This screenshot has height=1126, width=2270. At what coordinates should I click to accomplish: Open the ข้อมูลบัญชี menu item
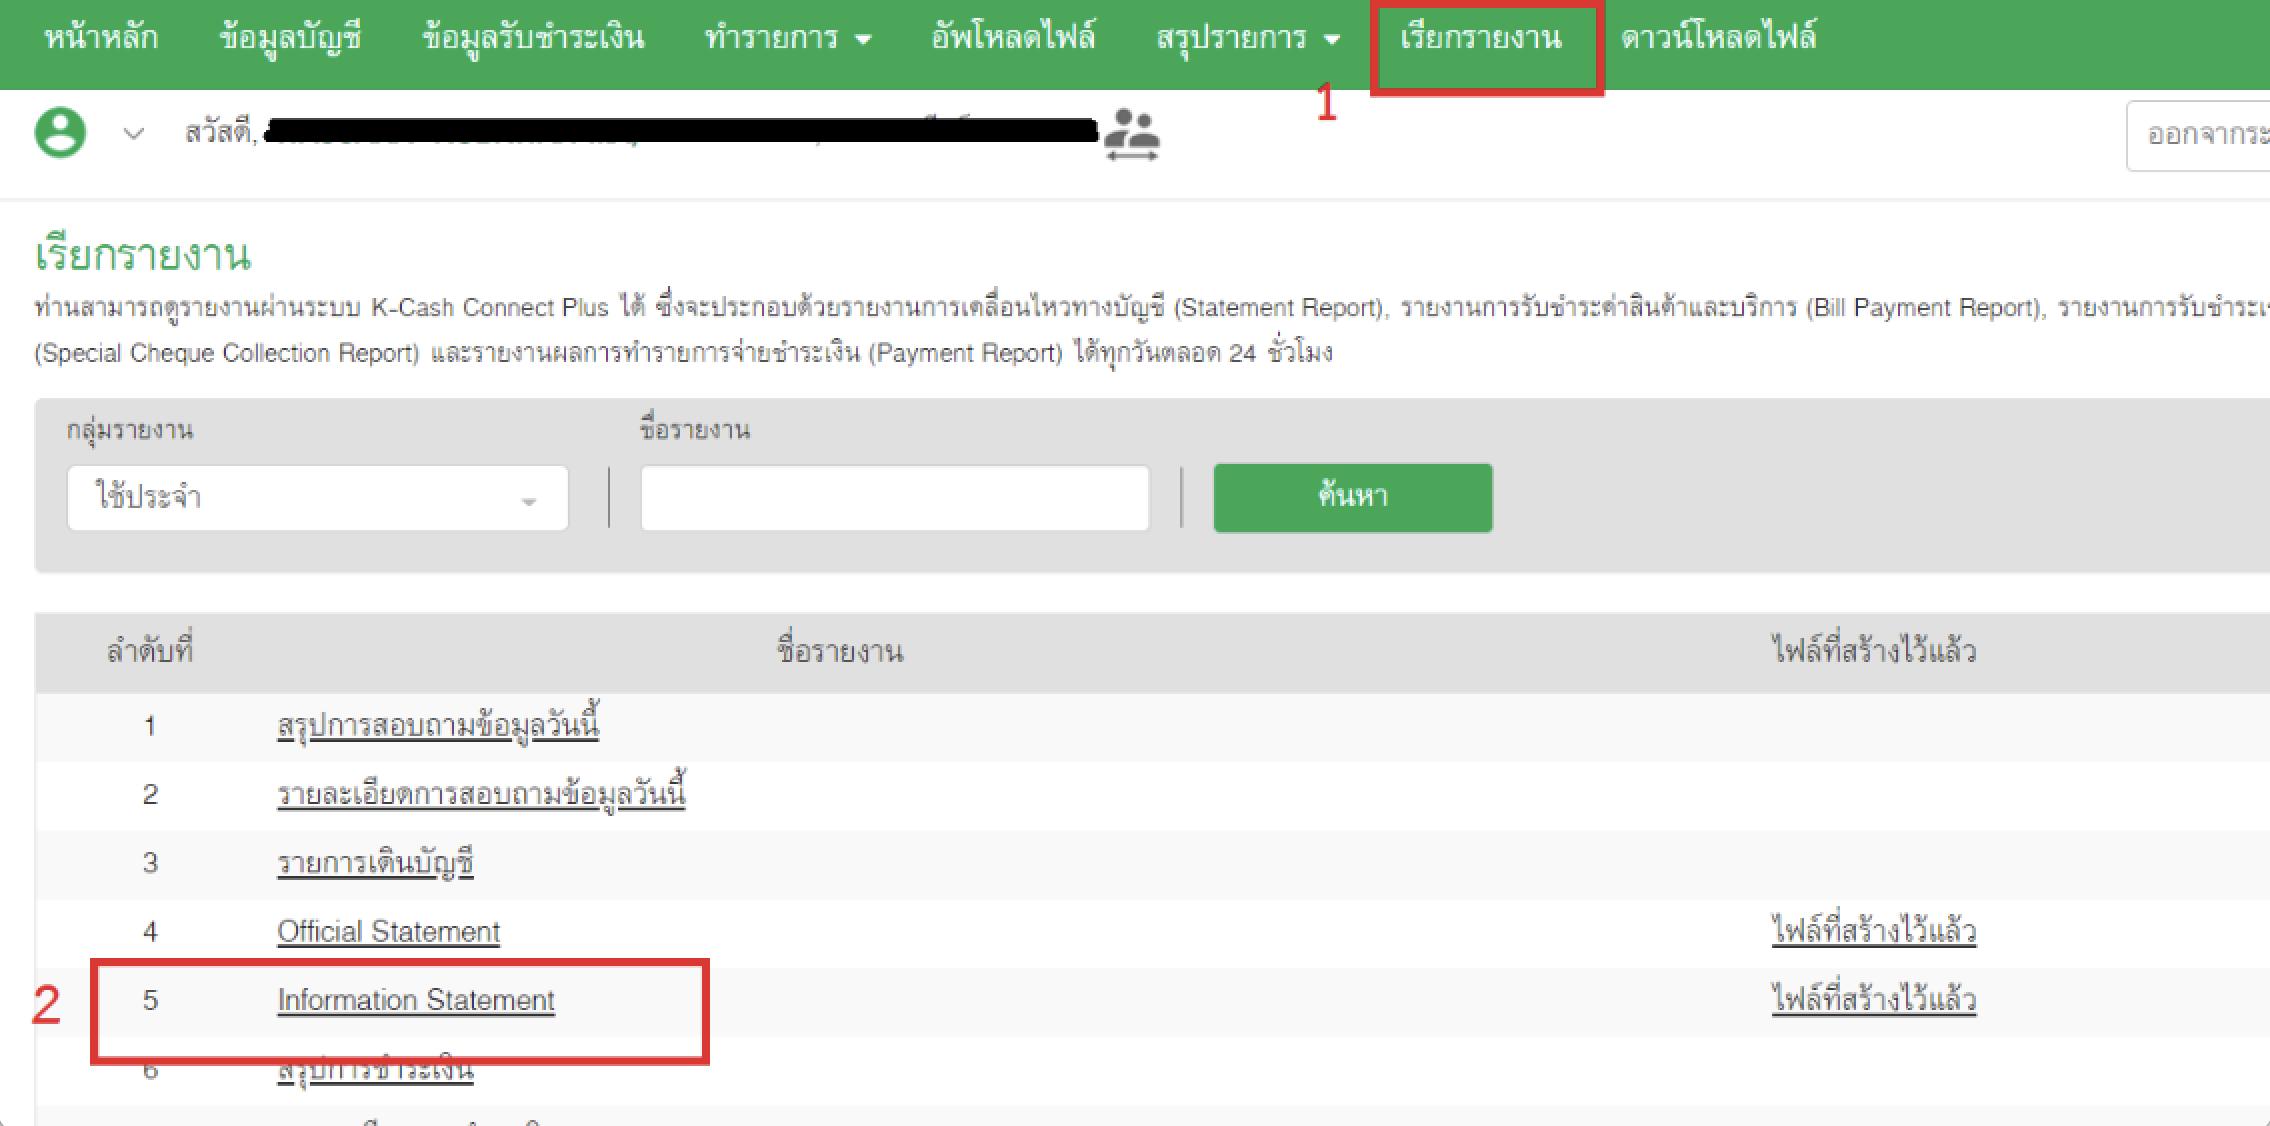tap(290, 38)
